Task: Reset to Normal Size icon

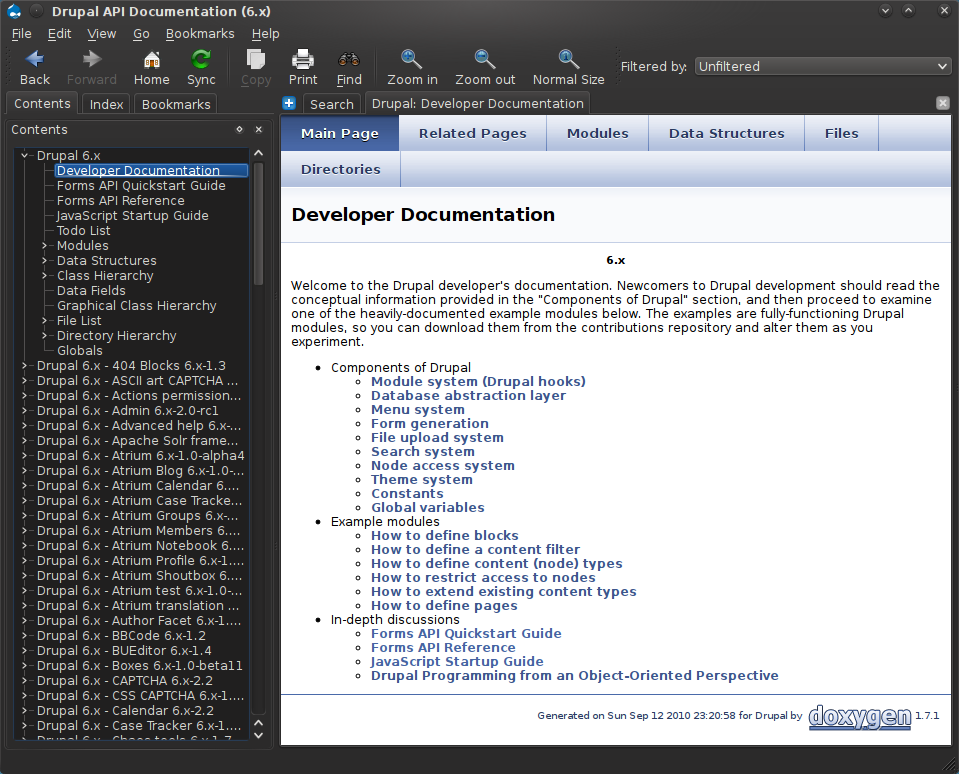Action: 568,59
